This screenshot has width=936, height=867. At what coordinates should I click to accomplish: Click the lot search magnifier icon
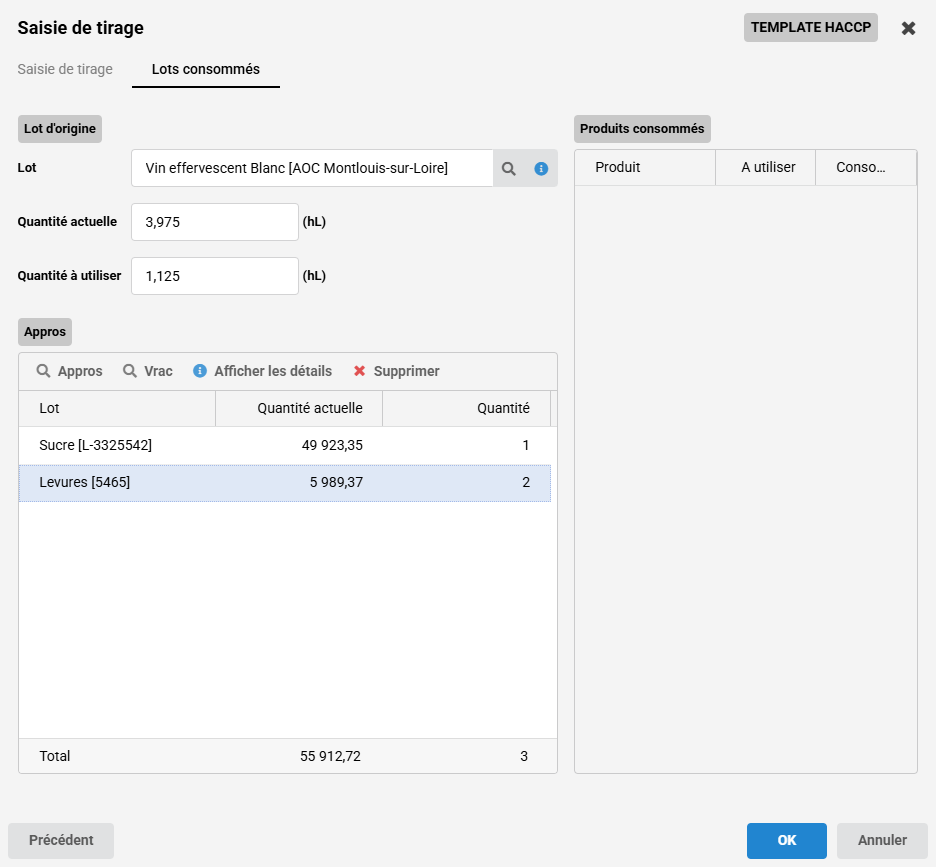(509, 169)
